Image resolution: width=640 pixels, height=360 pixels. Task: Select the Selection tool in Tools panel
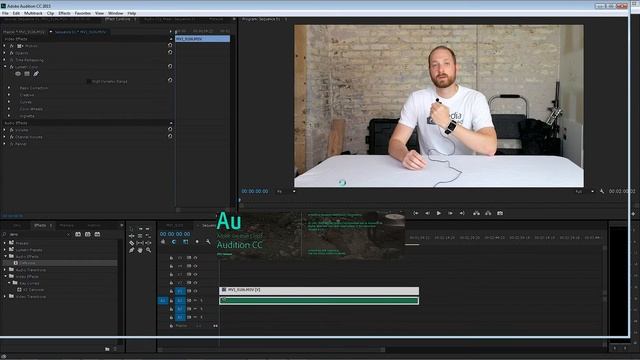(131, 229)
